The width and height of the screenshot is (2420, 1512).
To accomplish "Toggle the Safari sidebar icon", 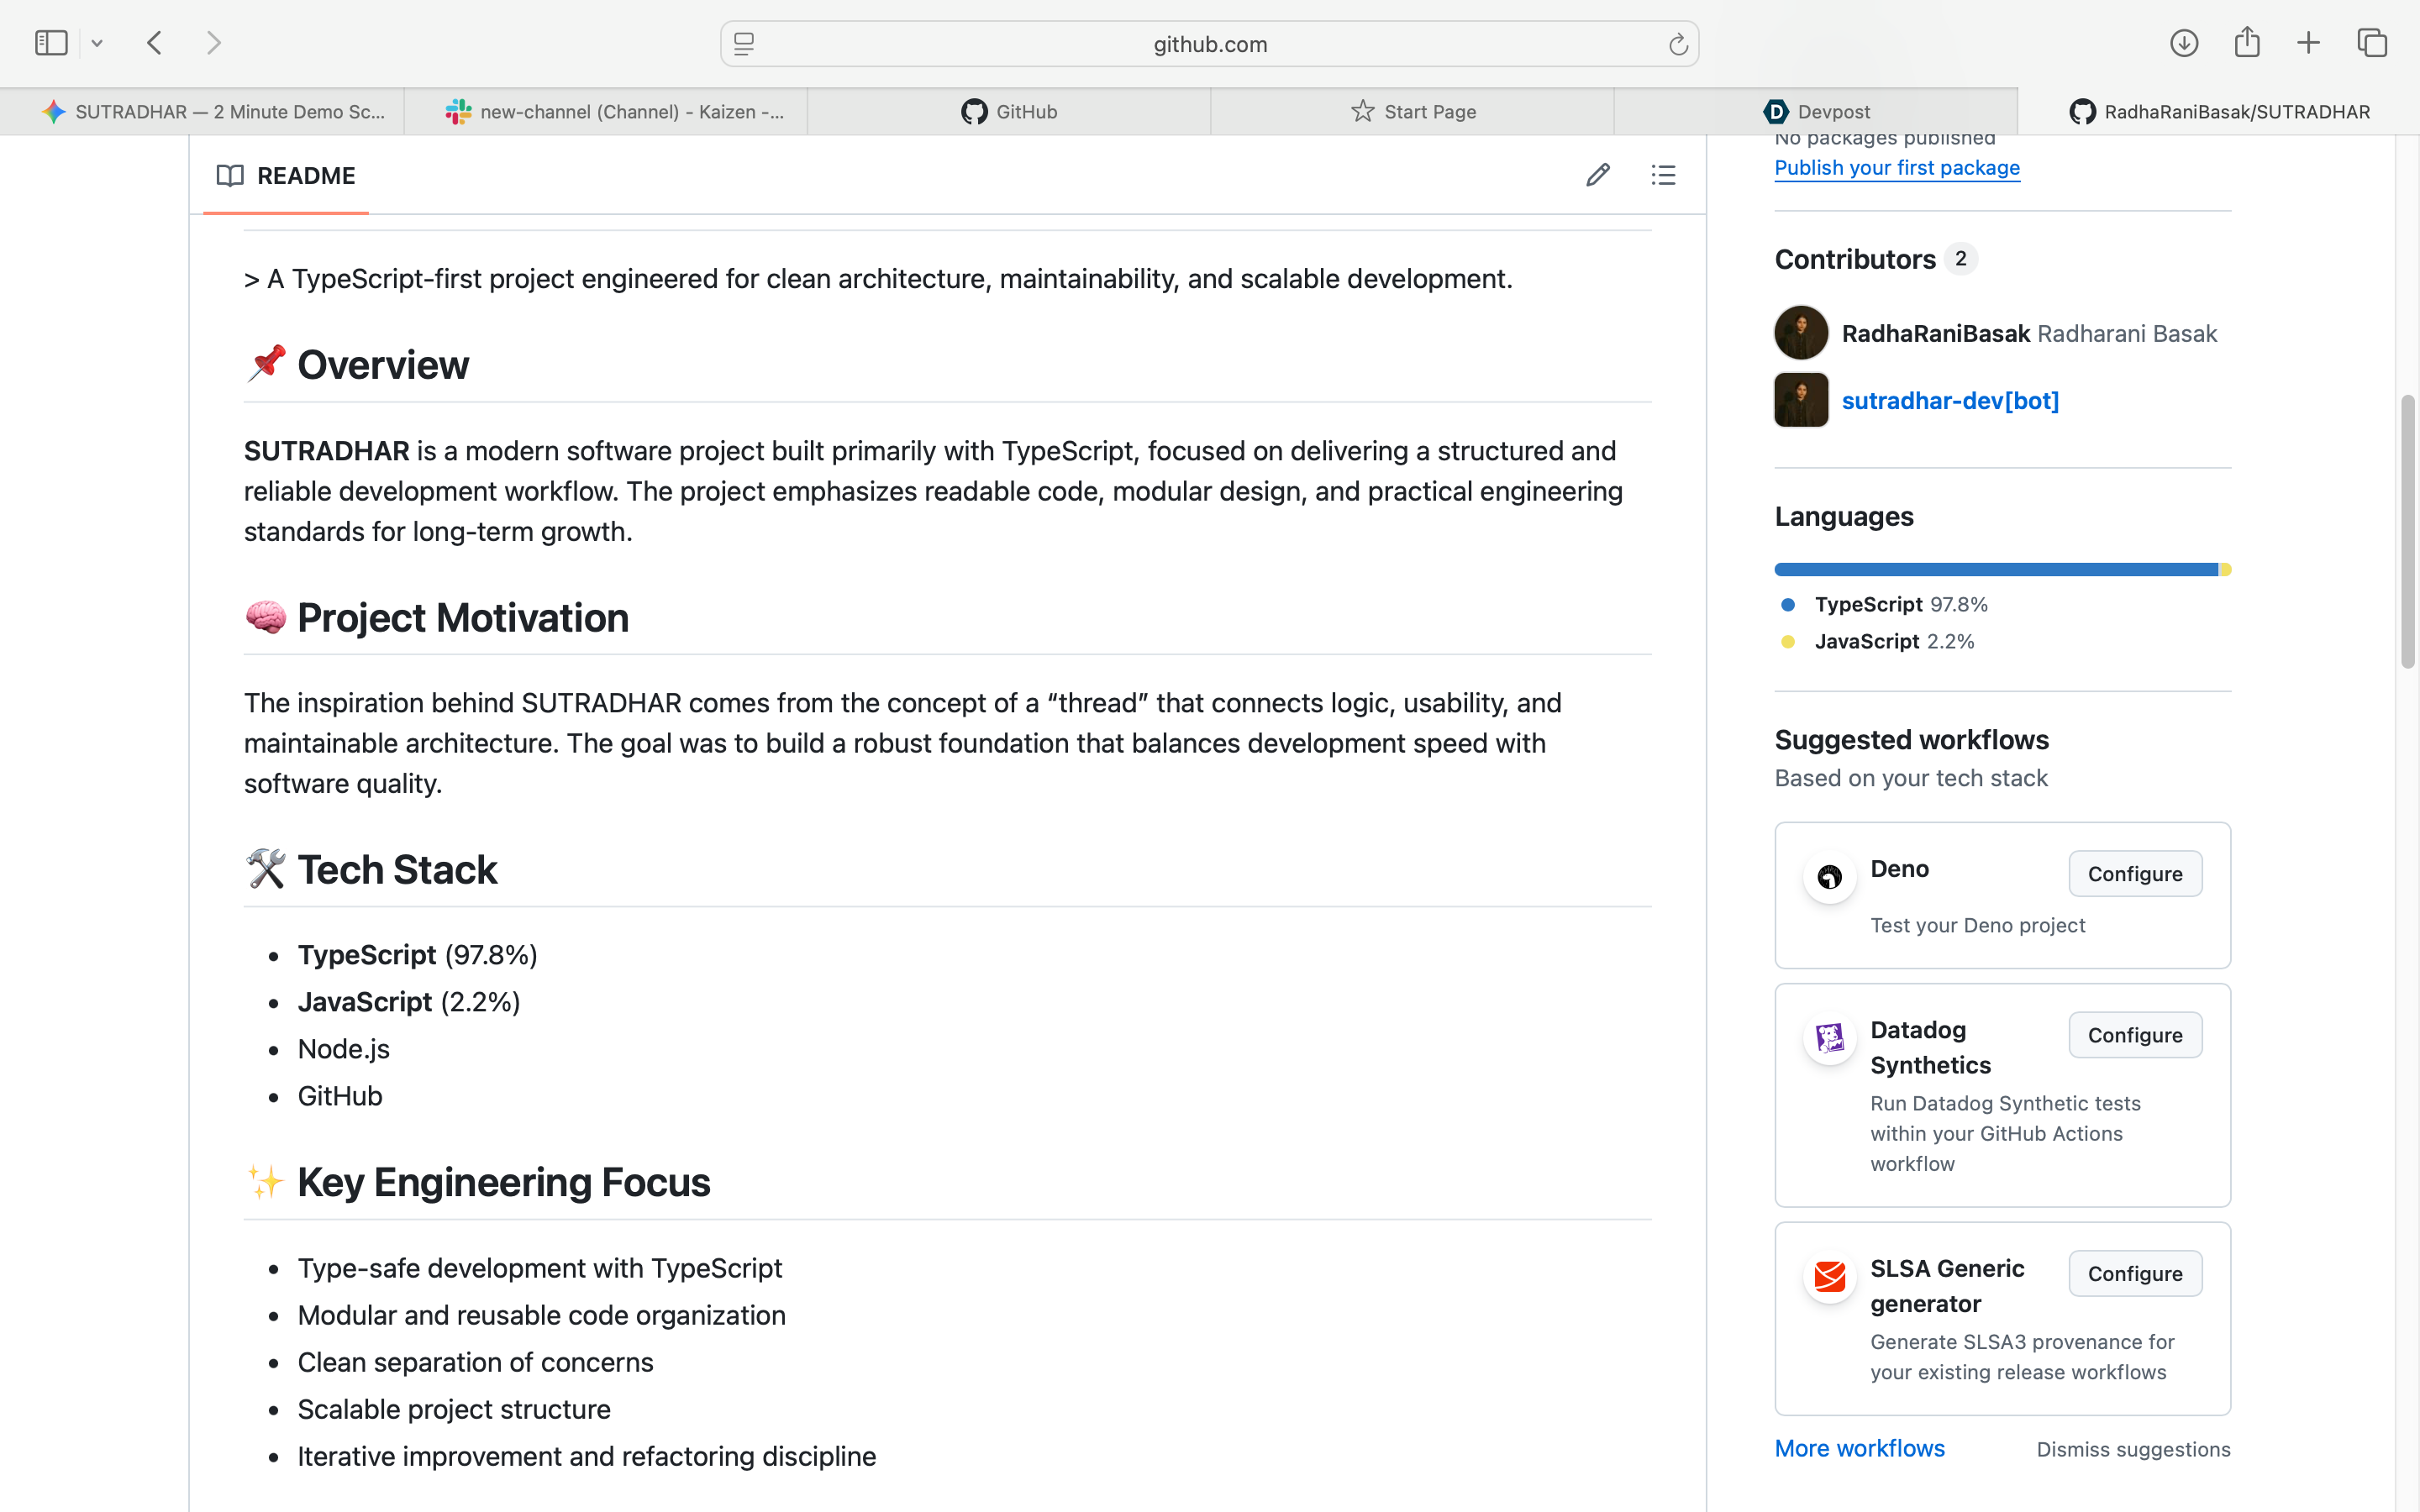I will point(51,43).
